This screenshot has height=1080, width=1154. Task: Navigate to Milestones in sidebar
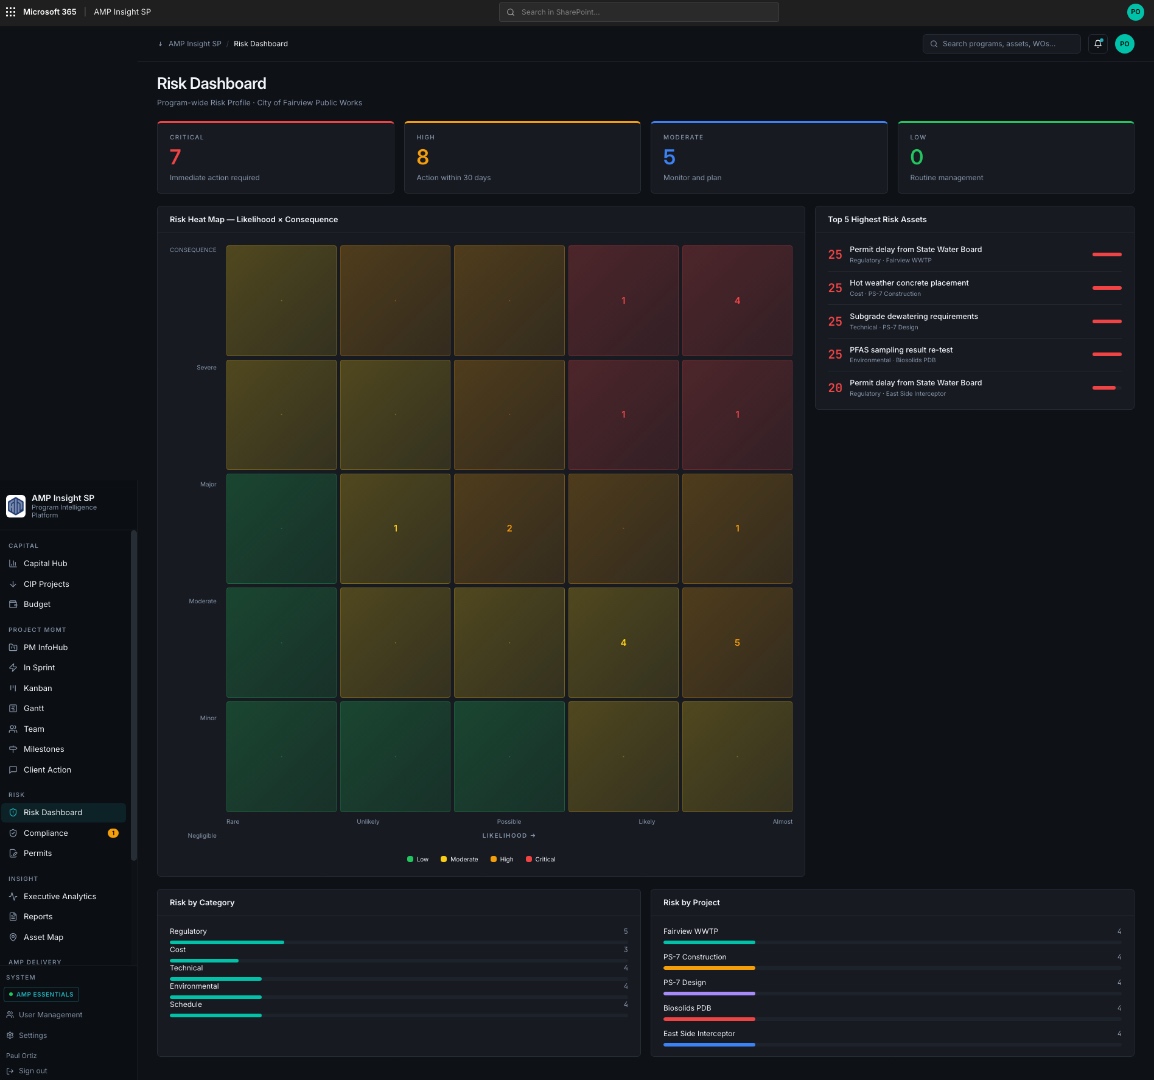[63, 749]
